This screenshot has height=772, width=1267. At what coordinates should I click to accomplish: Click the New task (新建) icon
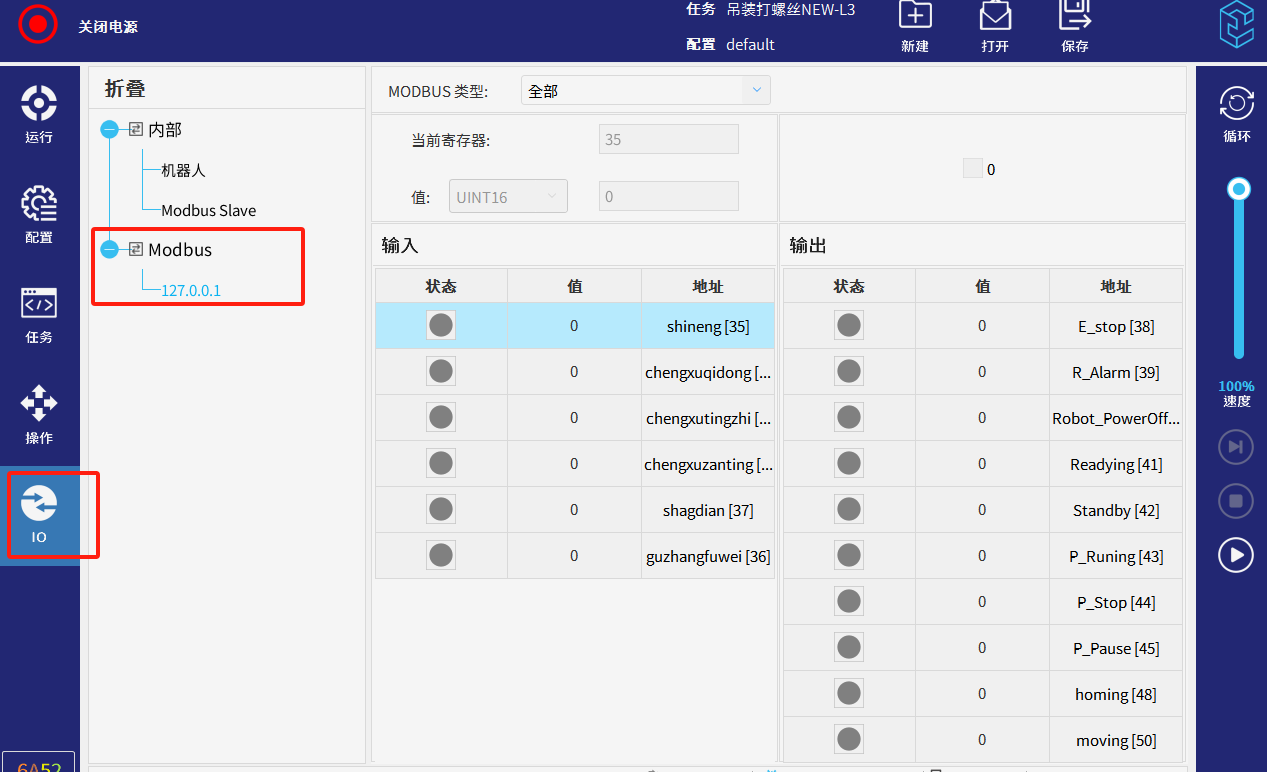coord(914,16)
